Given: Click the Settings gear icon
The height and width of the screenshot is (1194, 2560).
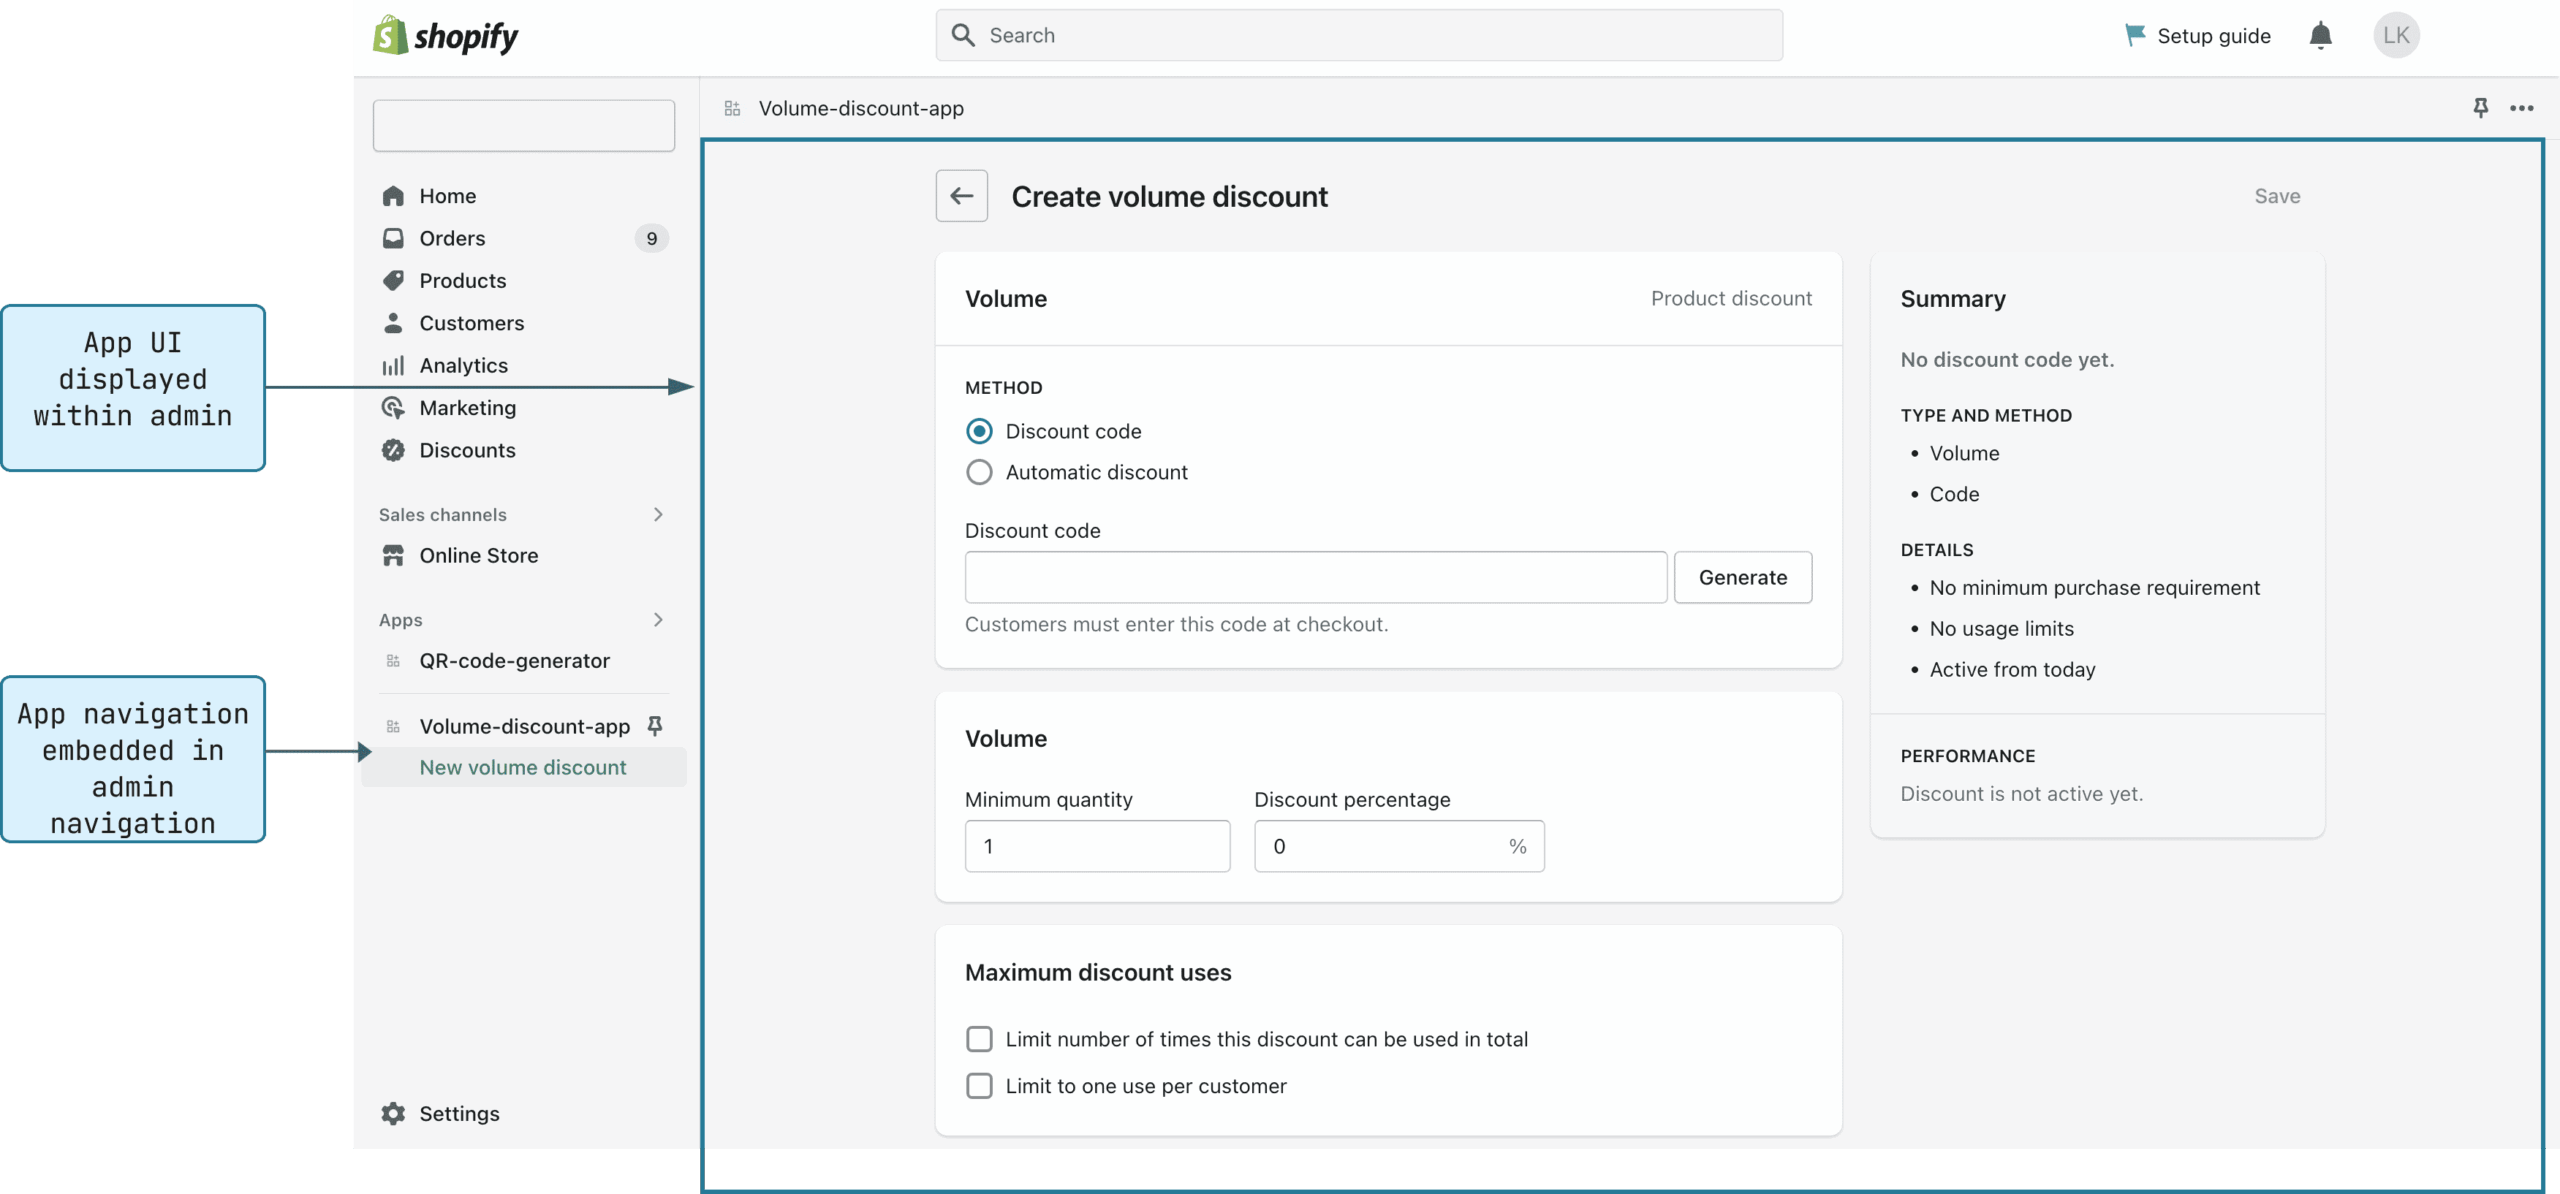Looking at the screenshot, I should click(393, 1113).
